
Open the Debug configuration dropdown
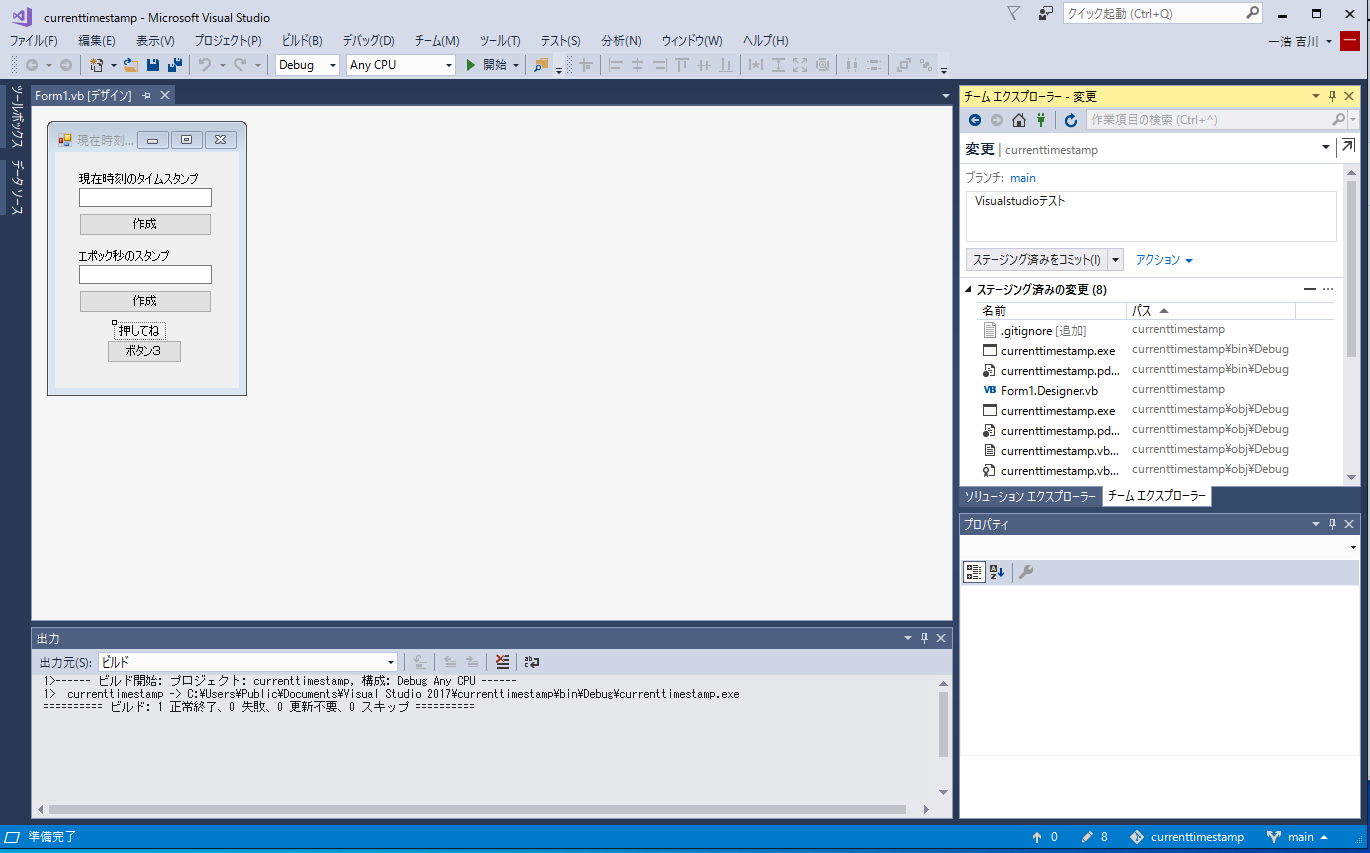pyautogui.click(x=308, y=65)
